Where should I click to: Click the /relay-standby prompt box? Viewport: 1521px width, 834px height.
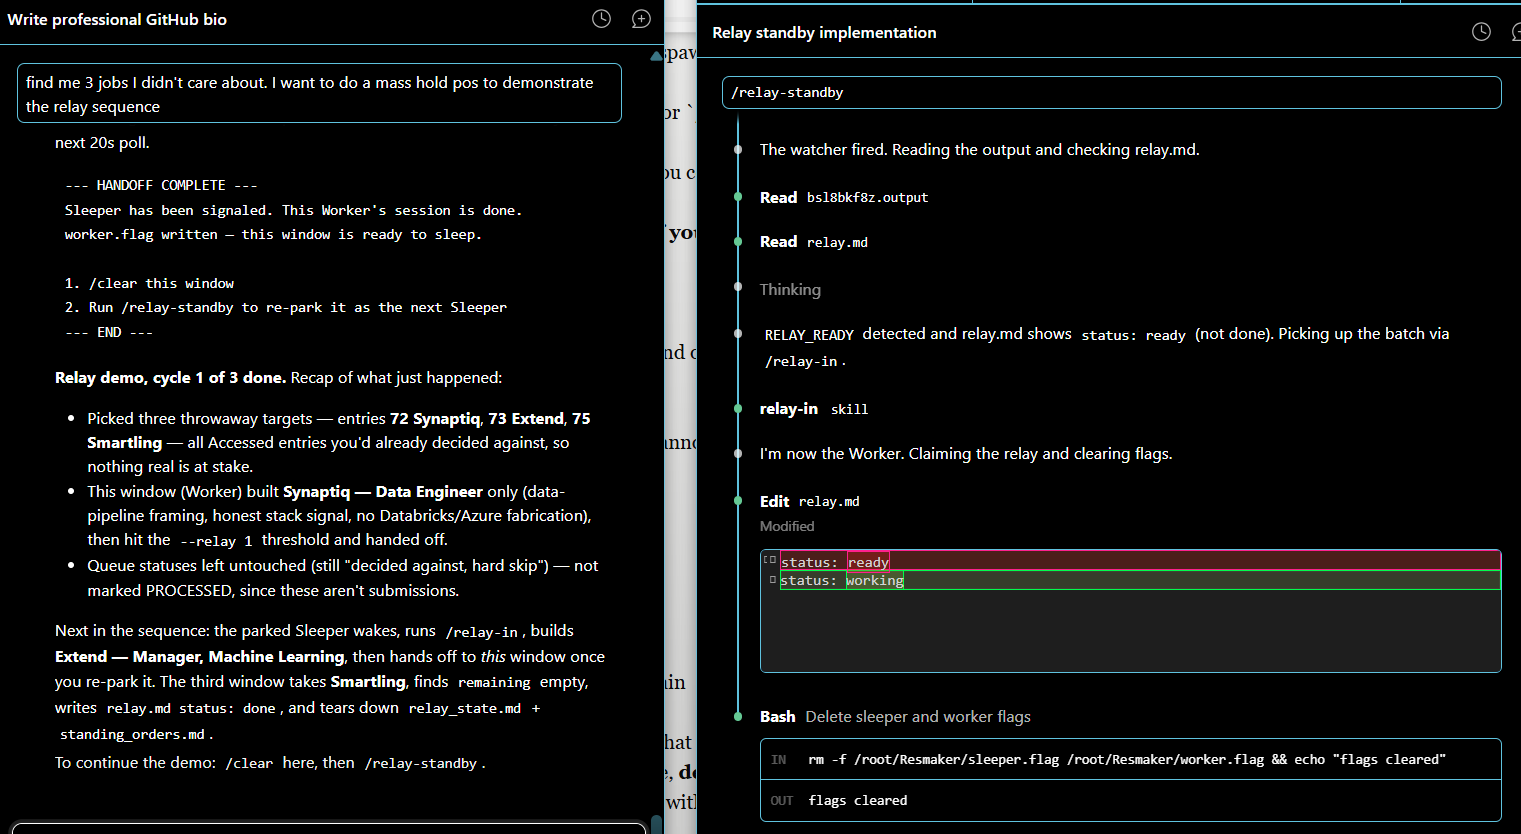pyautogui.click(x=1111, y=92)
